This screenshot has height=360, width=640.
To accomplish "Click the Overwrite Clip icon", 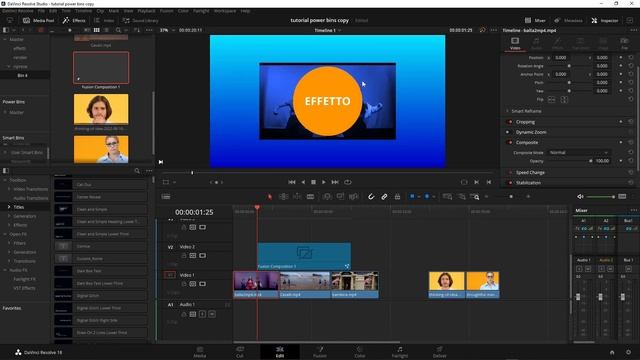I will tap(340, 197).
